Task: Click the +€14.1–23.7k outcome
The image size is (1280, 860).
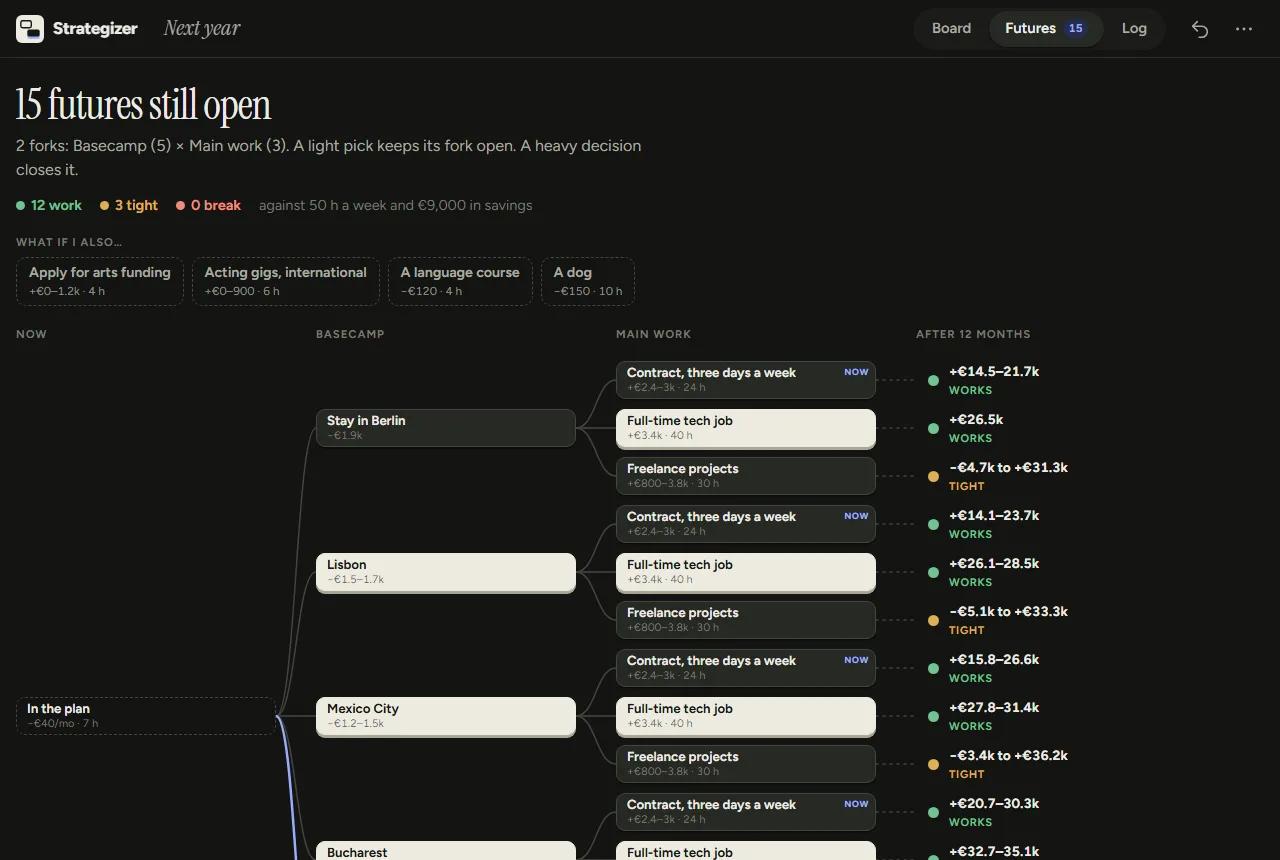Action: (994, 515)
